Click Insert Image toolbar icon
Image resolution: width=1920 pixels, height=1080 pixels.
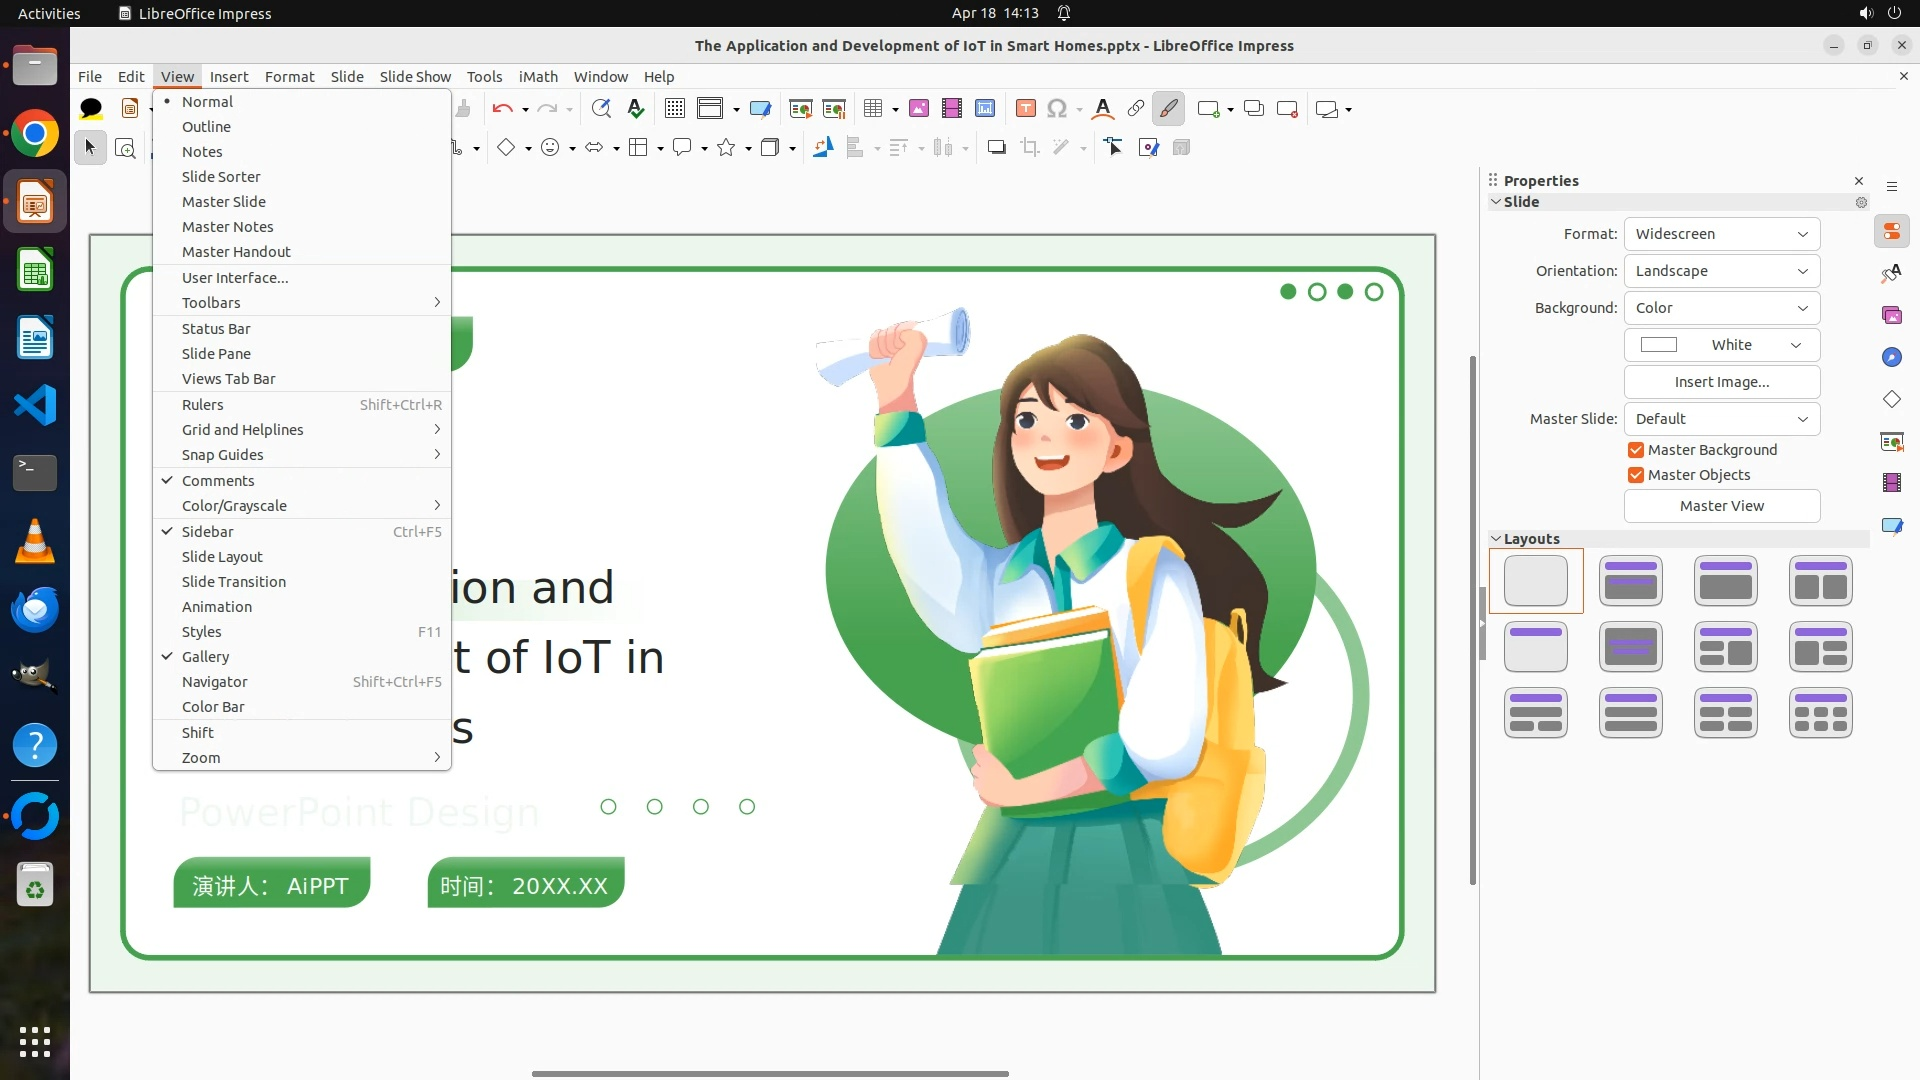click(x=919, y=109)
